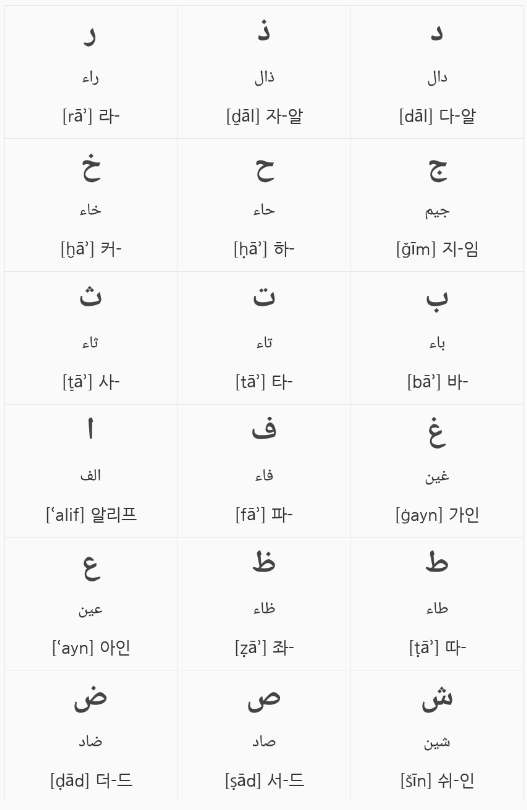Image resolution: width=527 pixels, height=810 pixels.
Task: Choose the ḫā' letter labeled 커-
Action: pyautogui.click(x=91, y=205)
